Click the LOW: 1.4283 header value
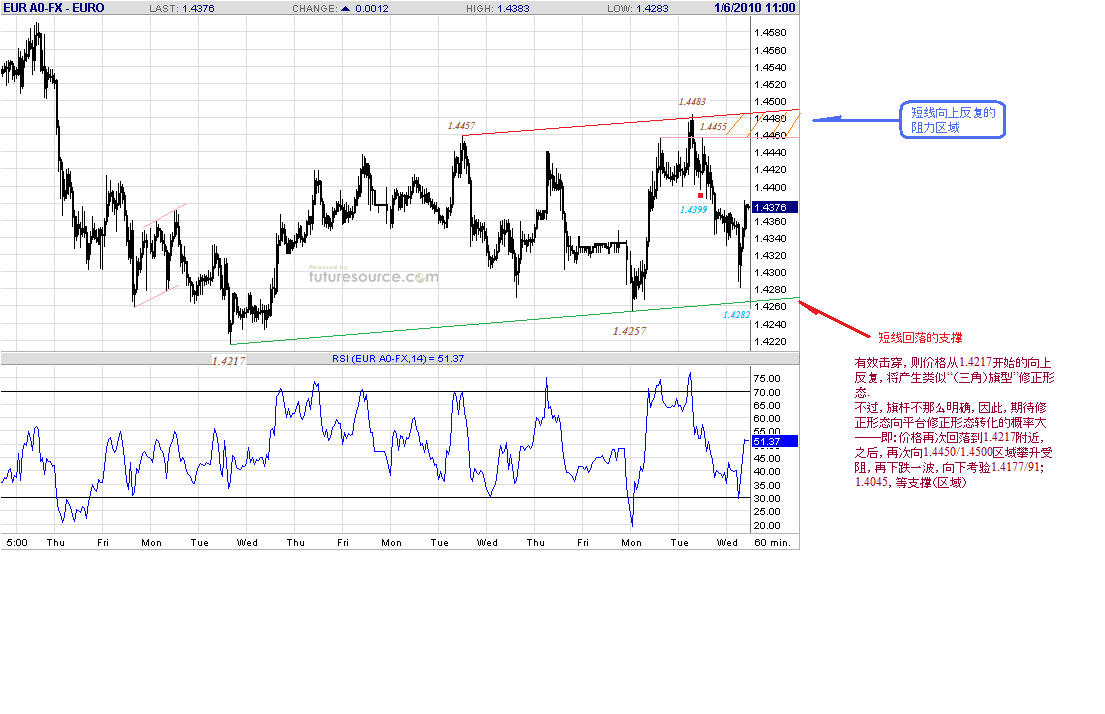 (x=638, y=8)
